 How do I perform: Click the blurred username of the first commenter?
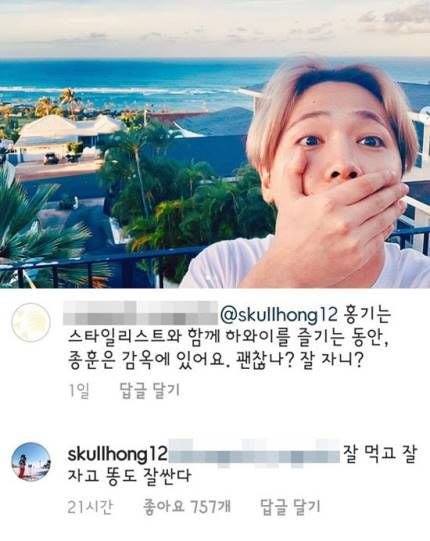(141, 313)
